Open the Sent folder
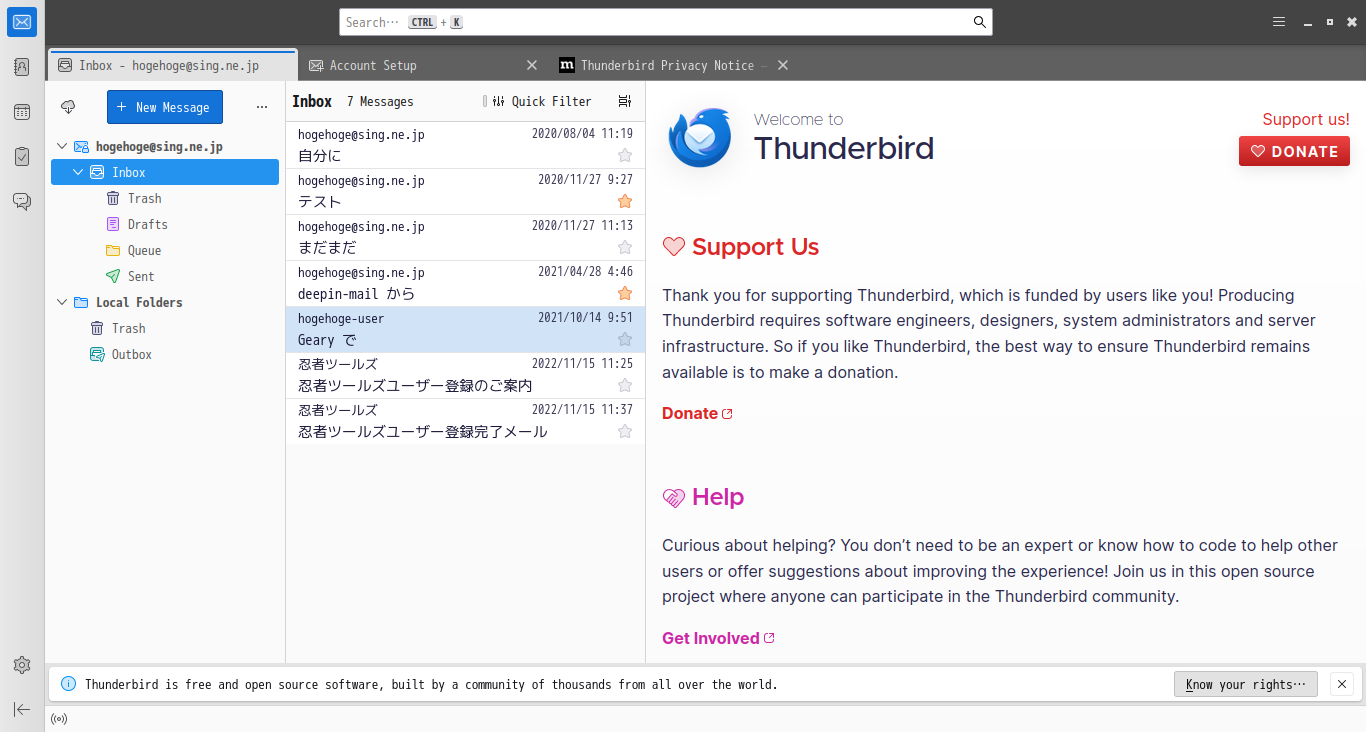This screenshot has height=732, width=1366. 165,276
